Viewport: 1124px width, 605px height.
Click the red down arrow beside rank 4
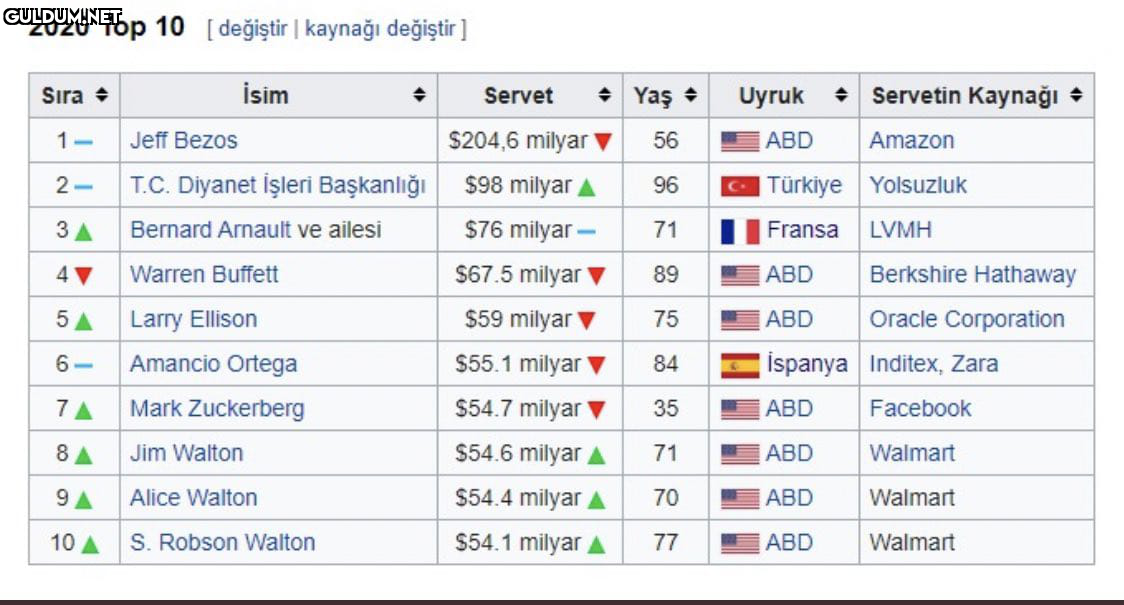pos(83,276)
